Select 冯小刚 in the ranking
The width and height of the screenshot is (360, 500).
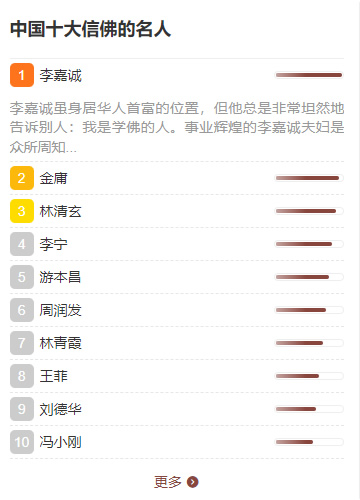pyautogui.click(x=60, y=442)
